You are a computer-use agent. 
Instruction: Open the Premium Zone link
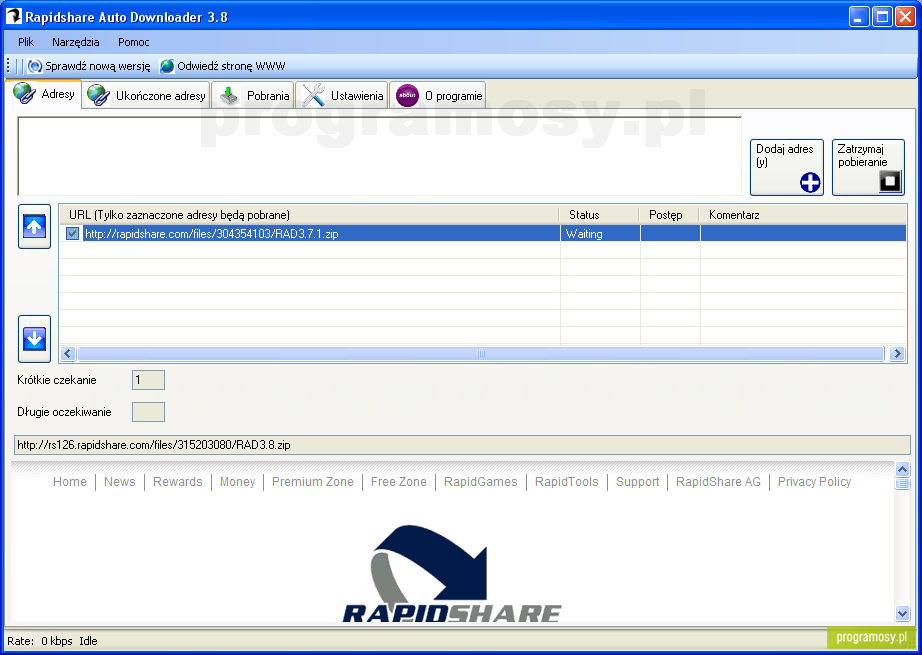pos(313,482)
